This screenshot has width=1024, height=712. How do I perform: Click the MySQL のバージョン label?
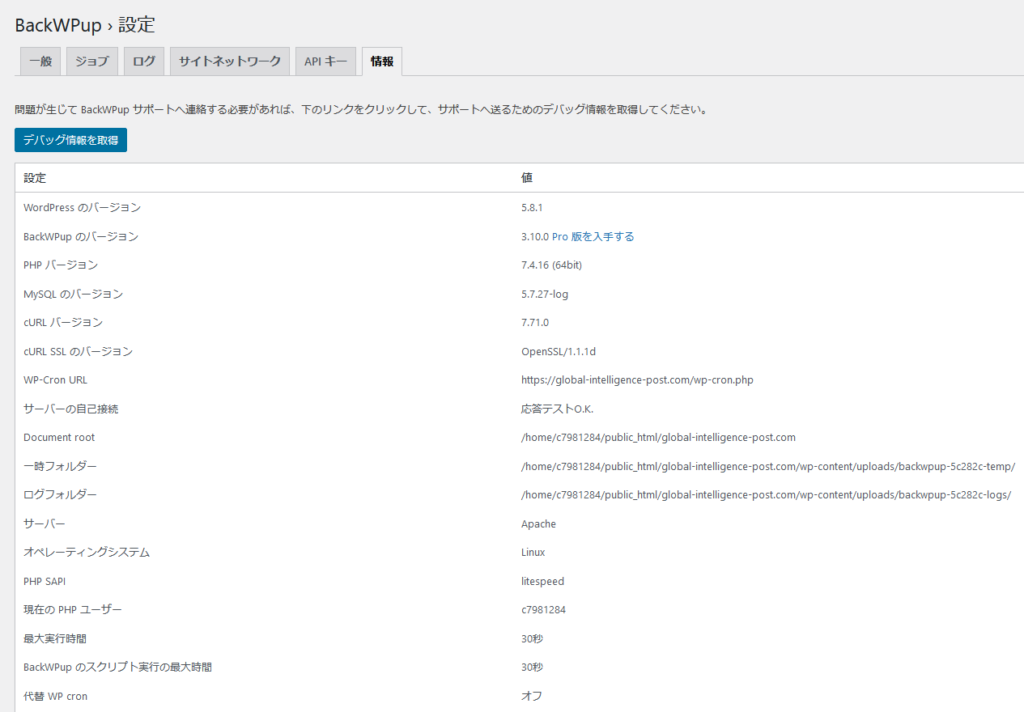click(x=73, y=294)
